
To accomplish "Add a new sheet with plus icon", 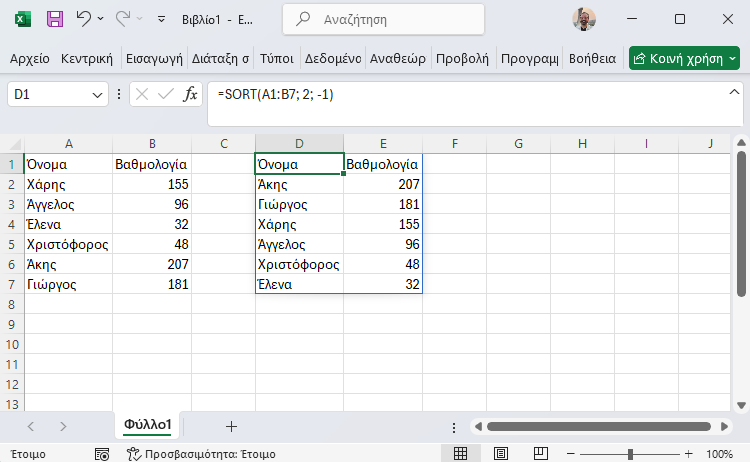I will point(231,426).
